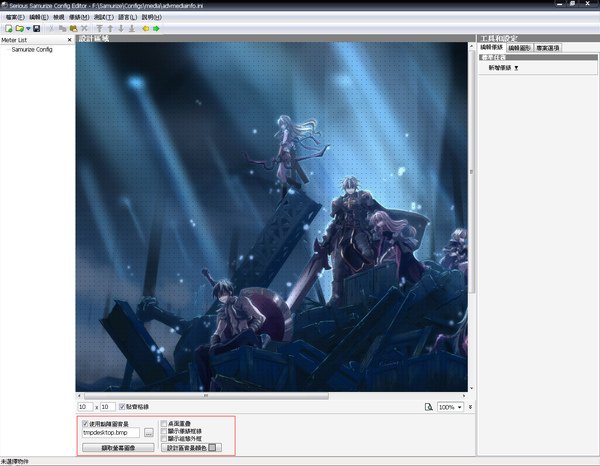Toggle the 顯示組態外框 checkbox
The image size is (600, 466).
coord(164,438)
